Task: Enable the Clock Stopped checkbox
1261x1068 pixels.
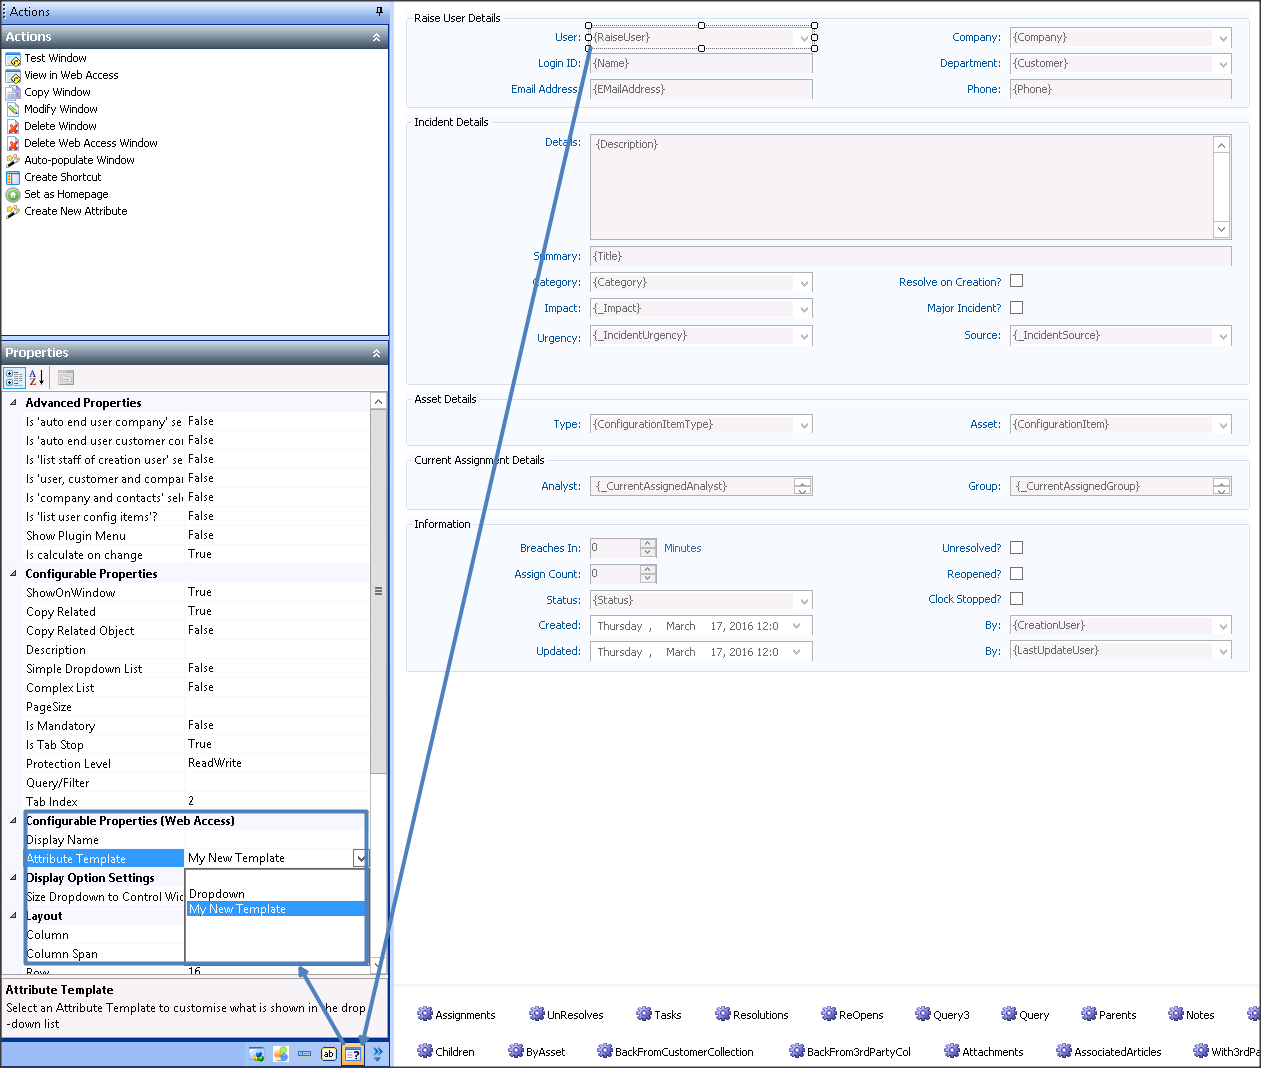Action: pos(1016,599)
